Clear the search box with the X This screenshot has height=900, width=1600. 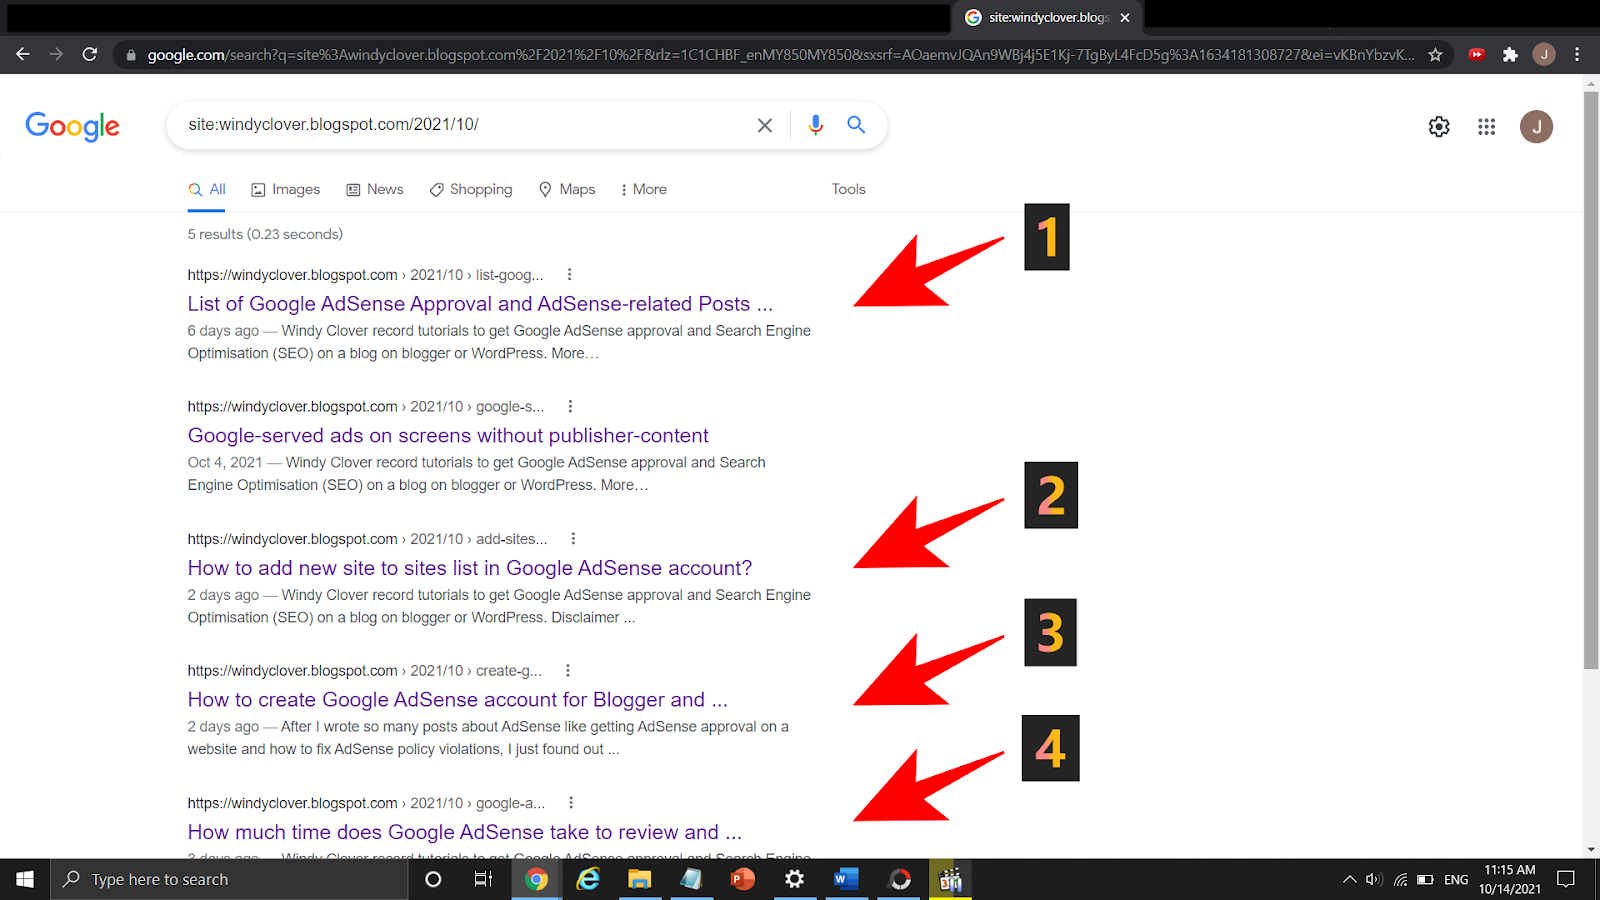765,125
